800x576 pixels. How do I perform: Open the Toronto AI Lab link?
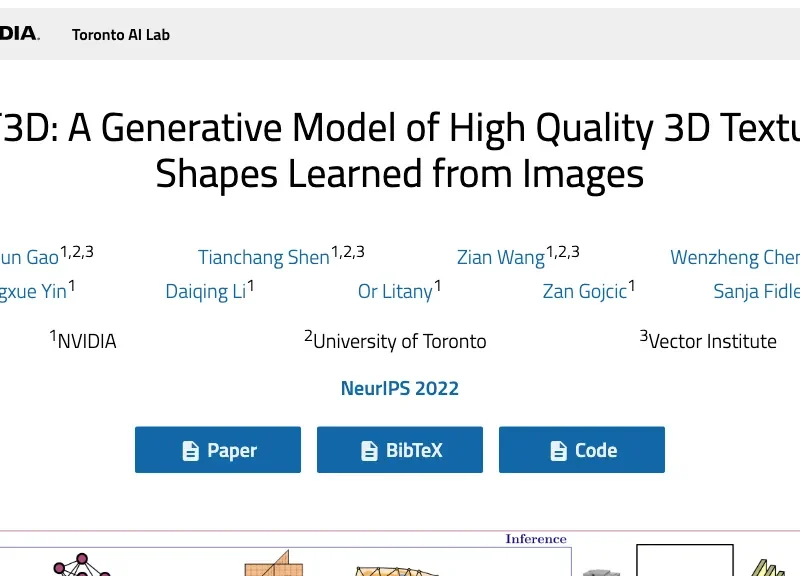pos(121,35)
